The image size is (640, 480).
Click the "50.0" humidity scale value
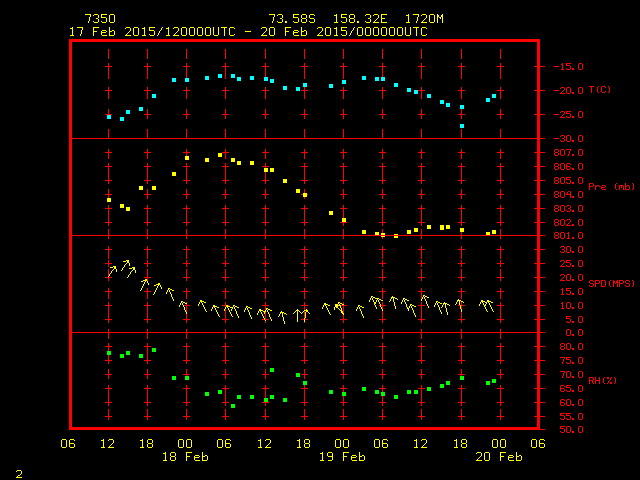click(571, 430)
